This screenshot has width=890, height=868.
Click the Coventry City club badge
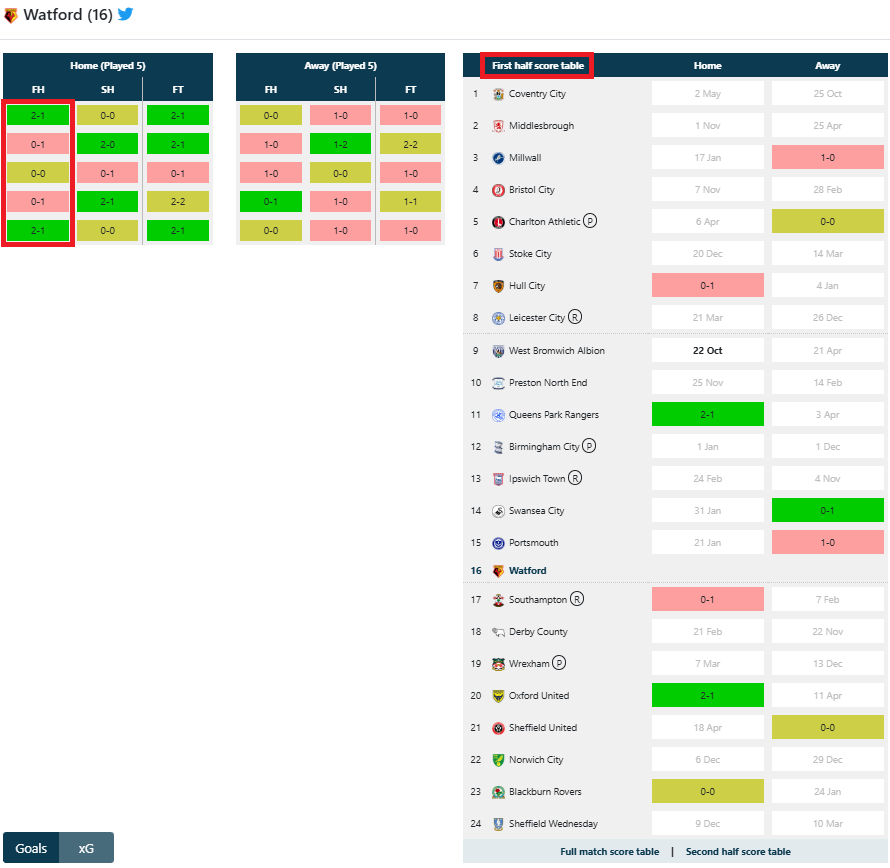498,94
